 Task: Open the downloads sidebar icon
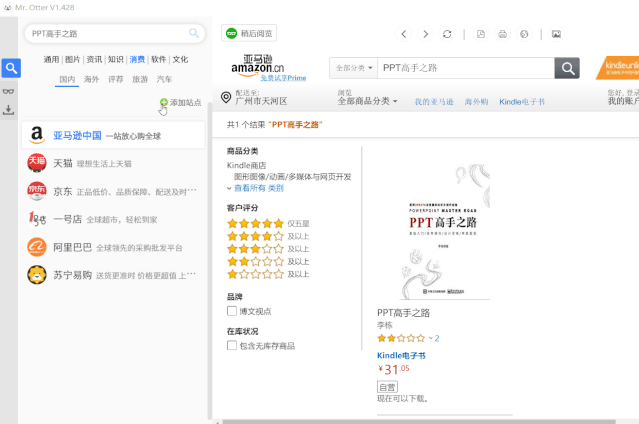(8, 110)
